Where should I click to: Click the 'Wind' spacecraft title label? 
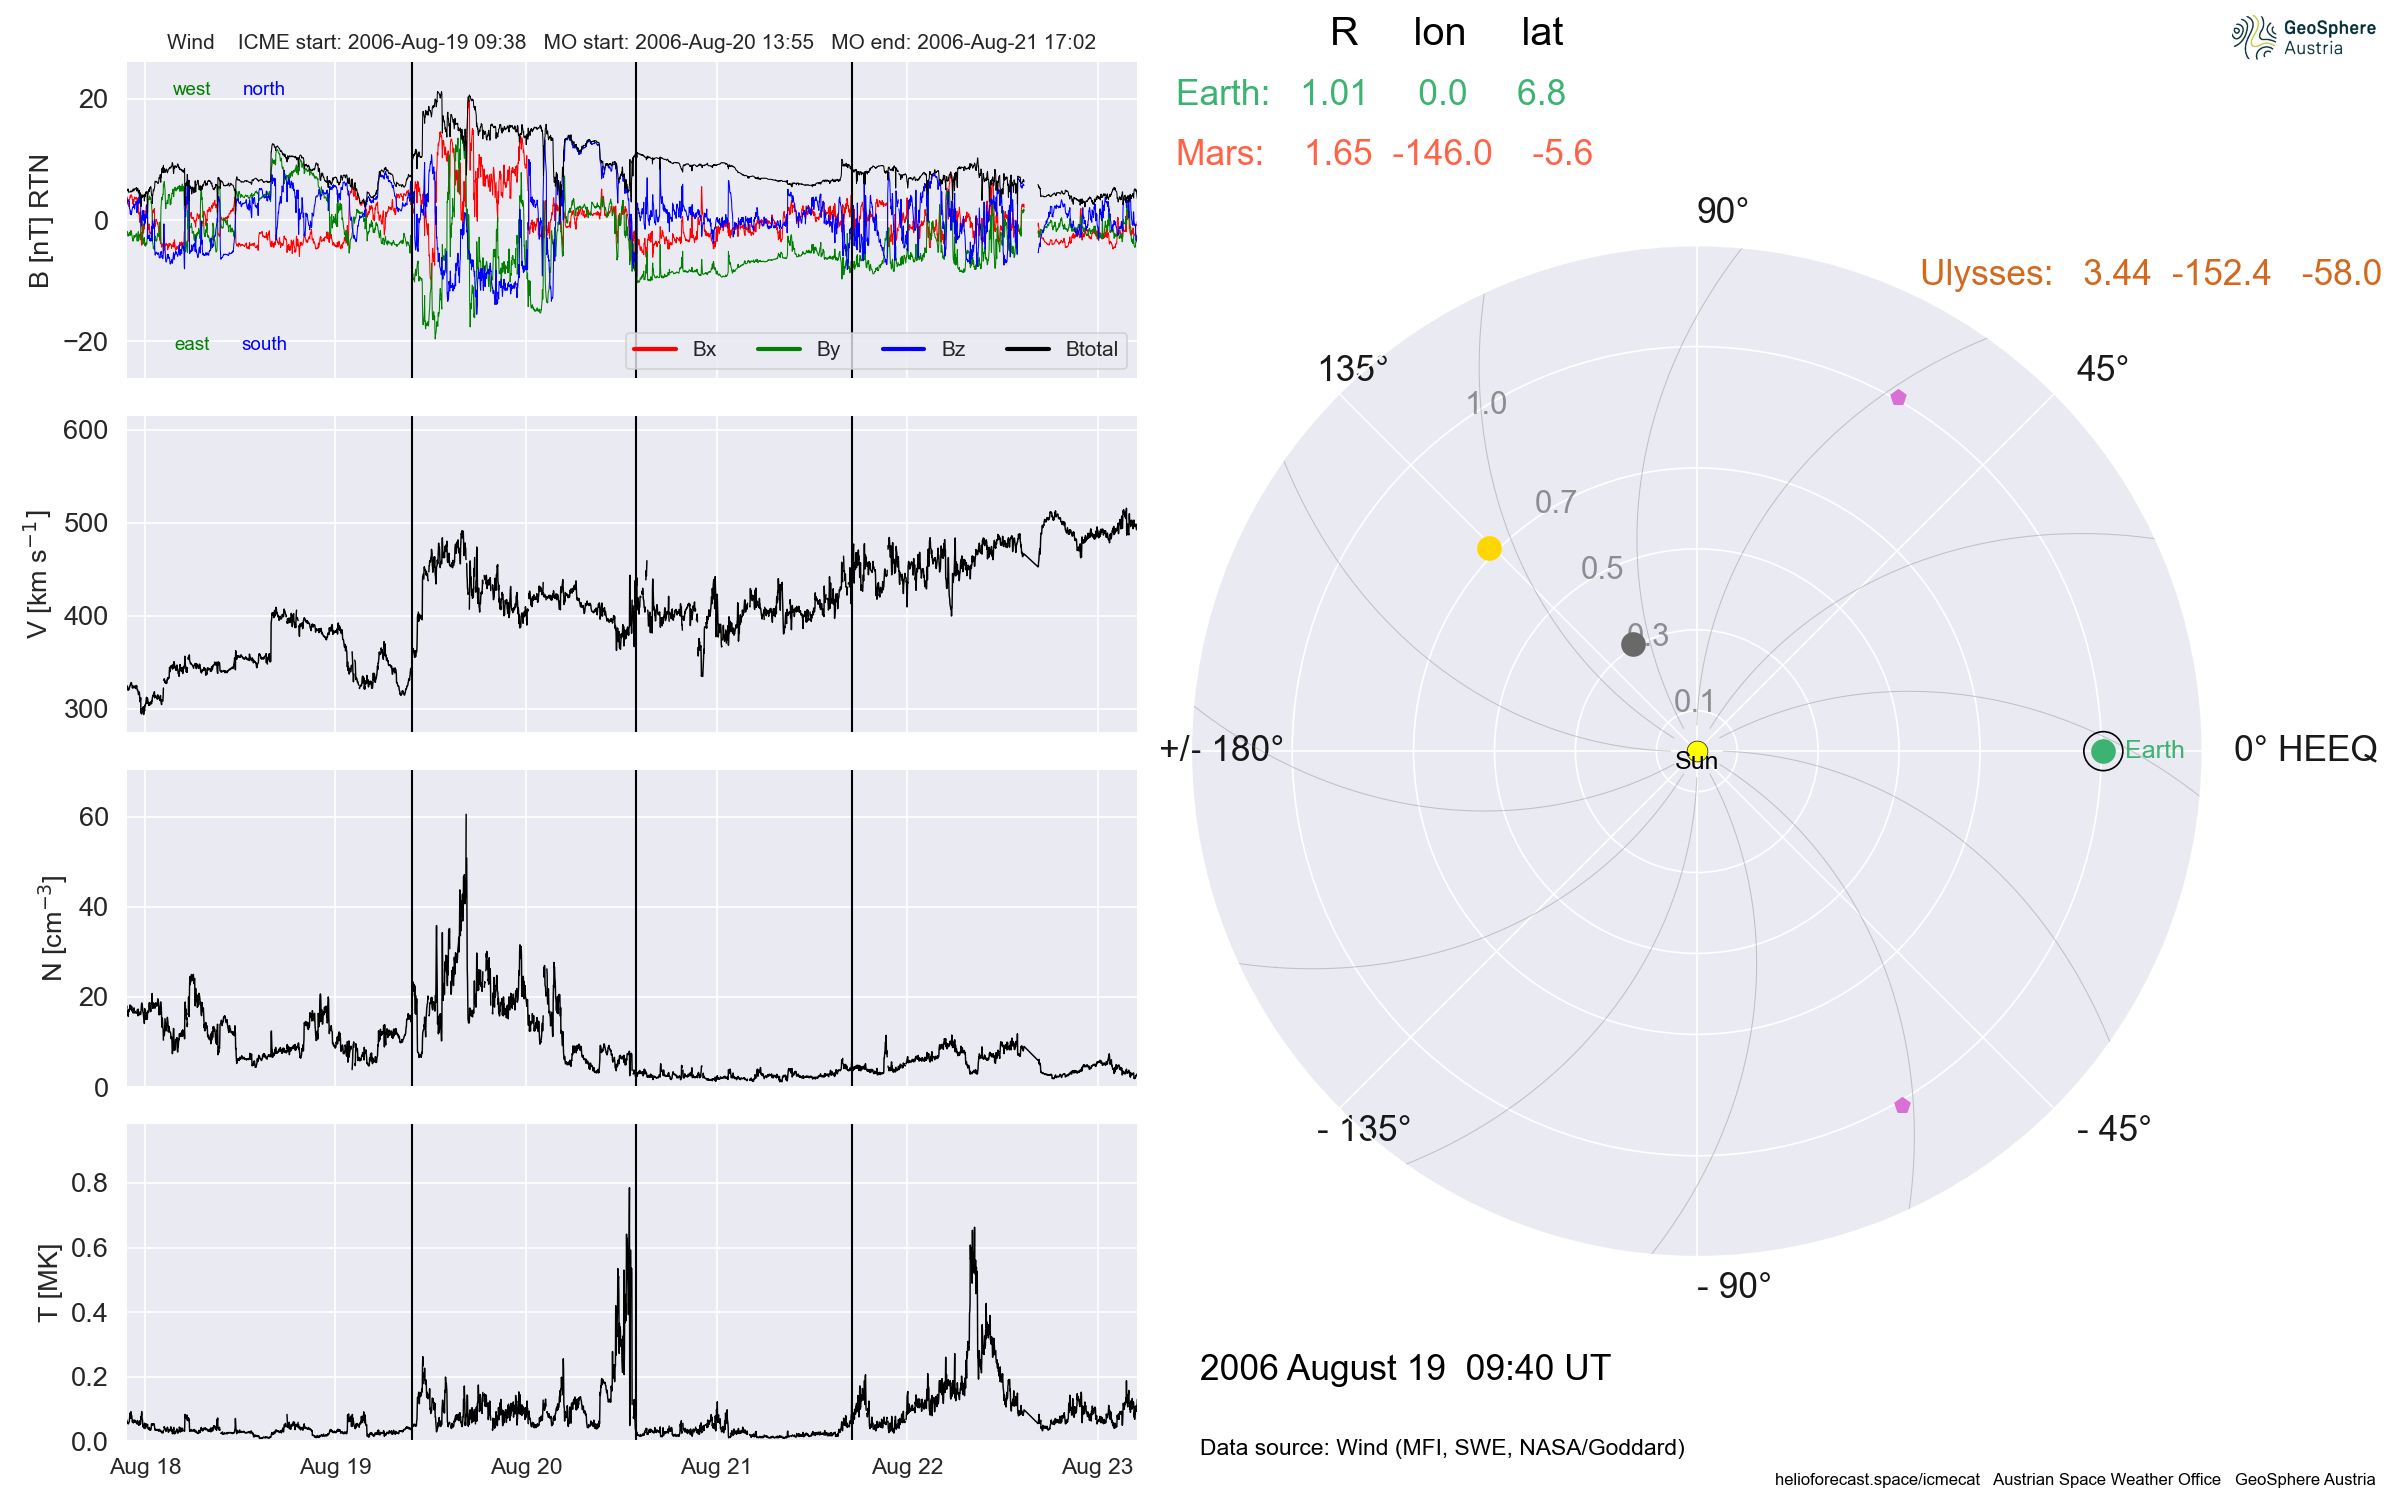191,42
